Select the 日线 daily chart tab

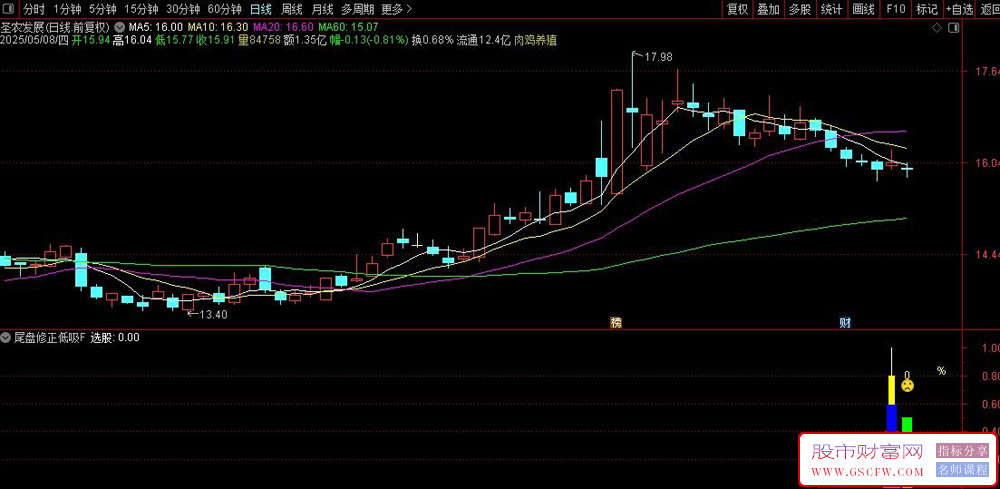pyautogui.click(x=260, y=9)
